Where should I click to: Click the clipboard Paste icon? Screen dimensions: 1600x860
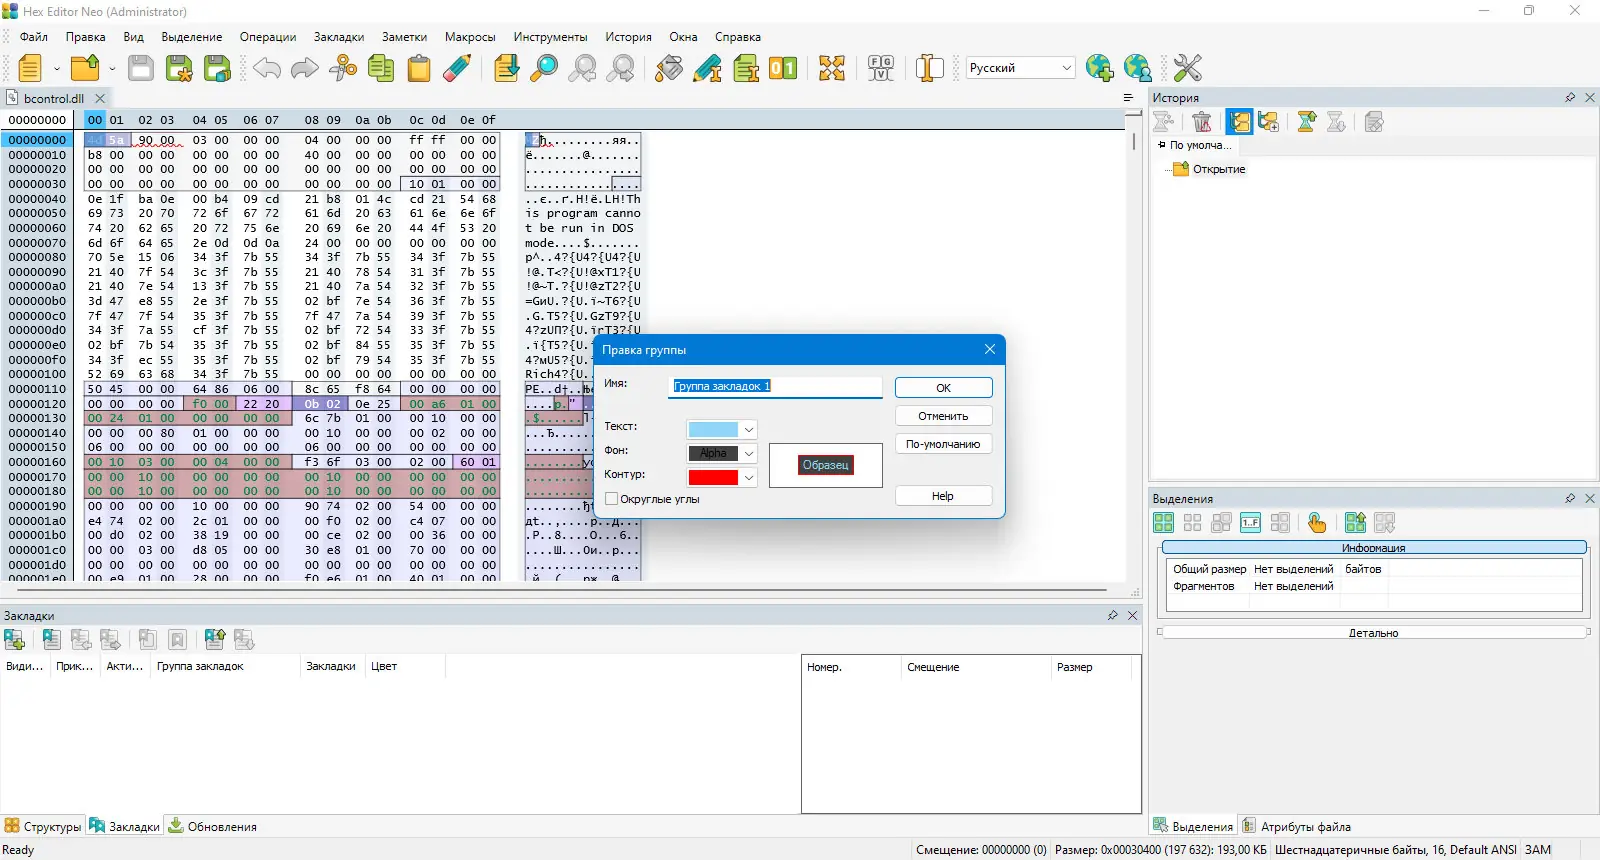(419, 68)
